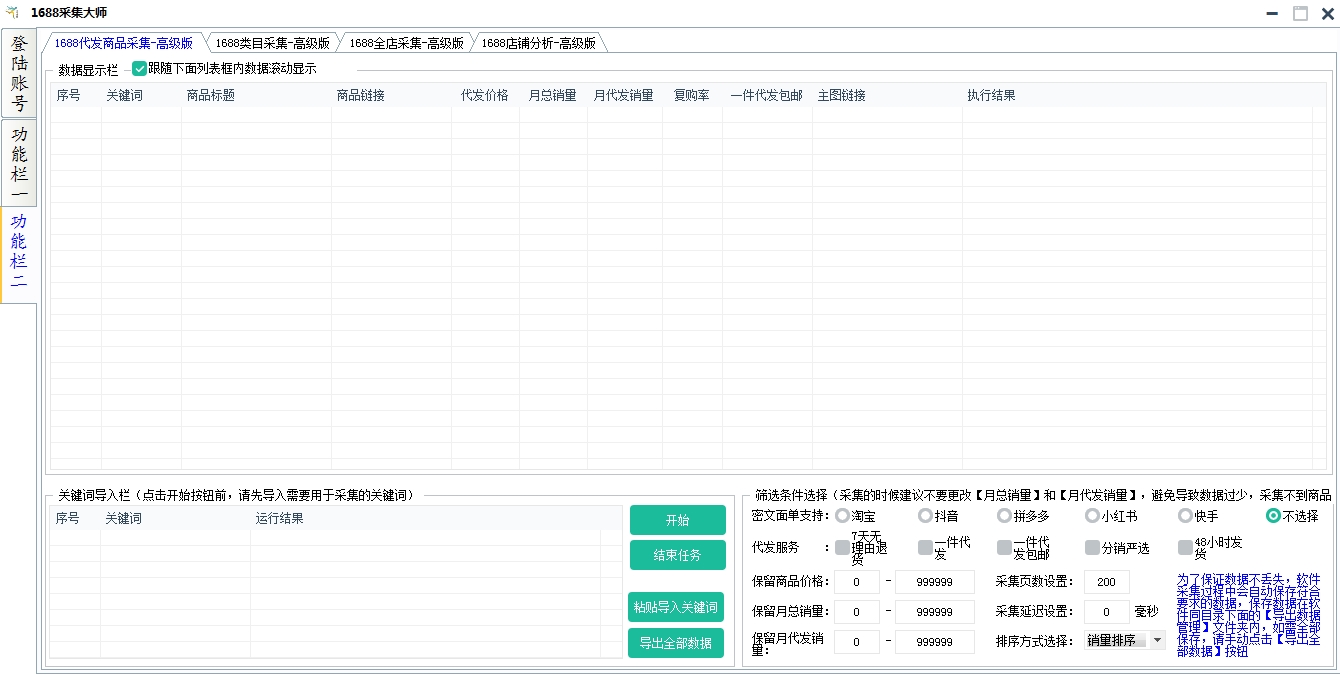Switch to the 1688代发商品采集-高级版 tab
The width and height of the screenshot is (1340, 675).
tap(123, 43)
